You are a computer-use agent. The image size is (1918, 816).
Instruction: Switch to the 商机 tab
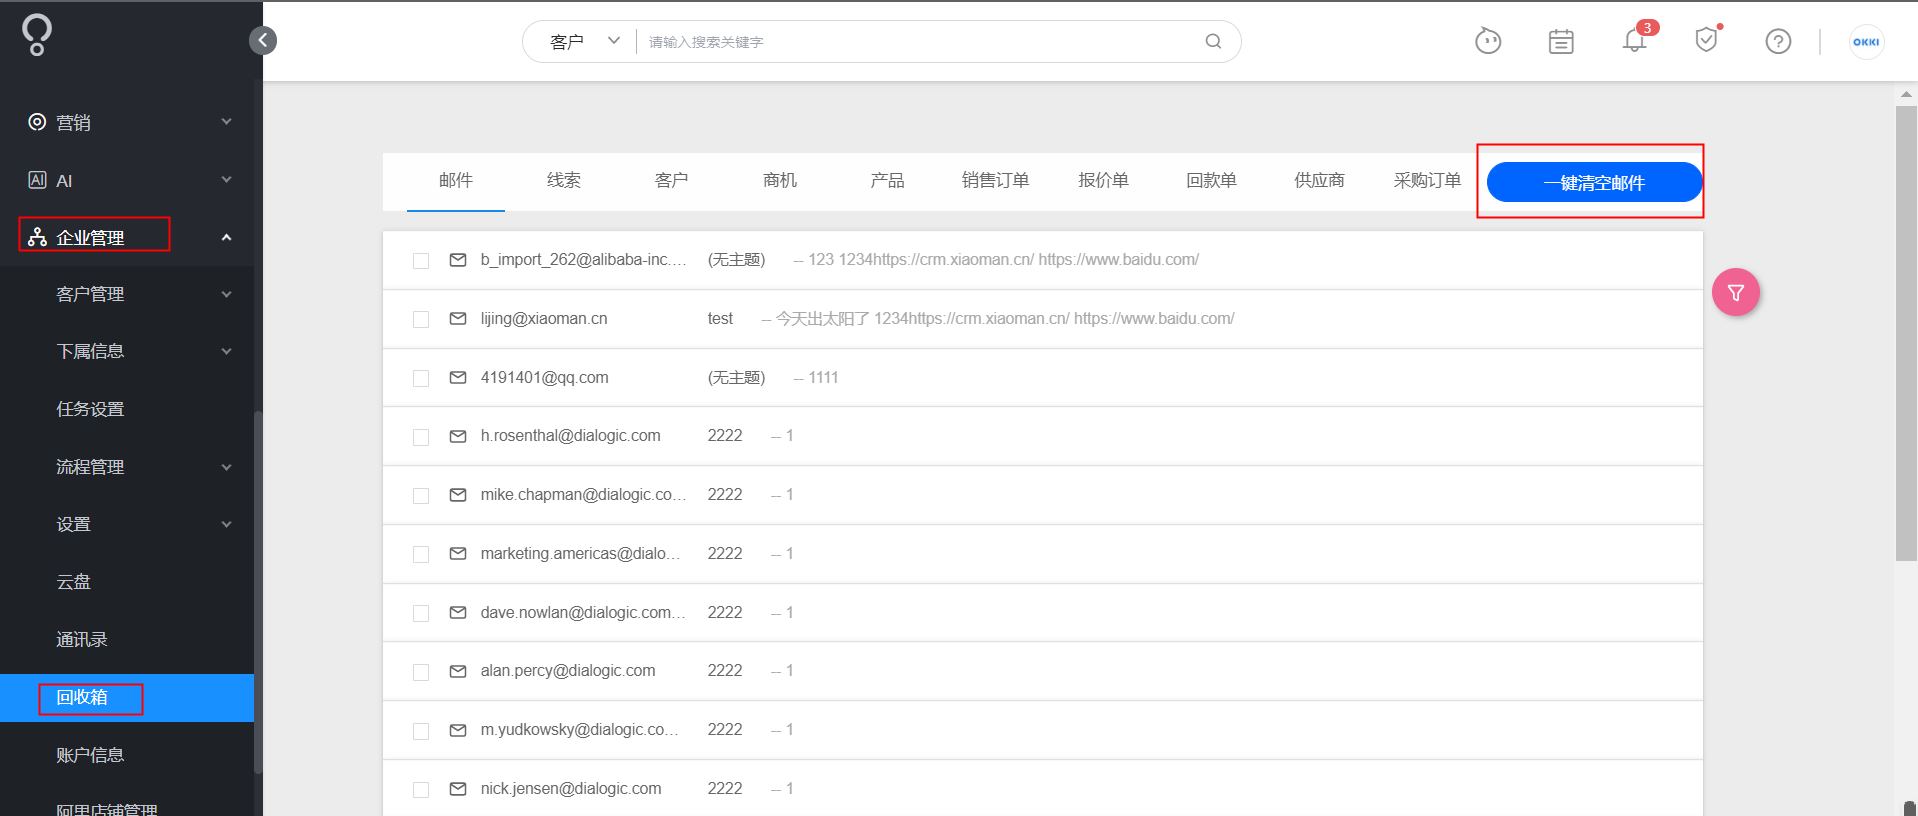coord(780,180)
